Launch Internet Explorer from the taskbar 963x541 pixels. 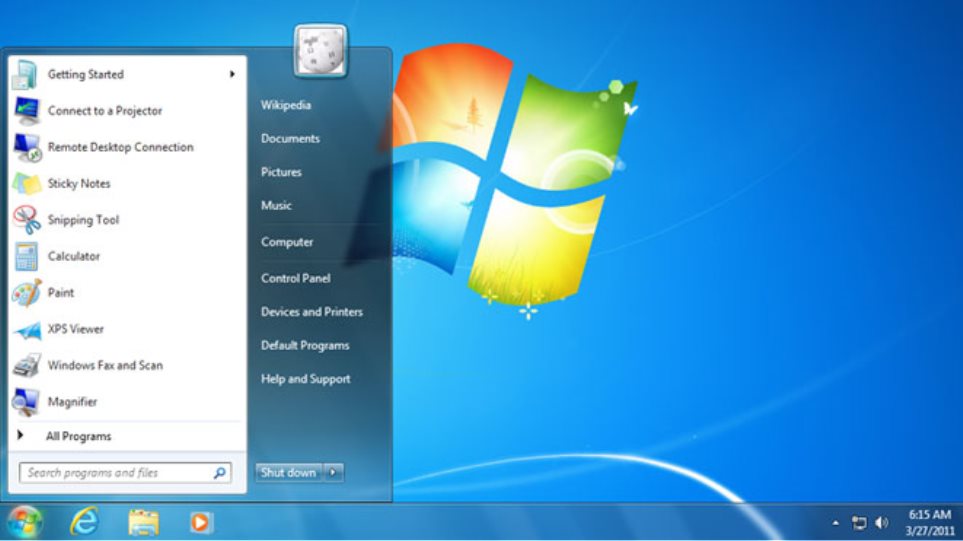pyautogui.click(x=84, y=522)
